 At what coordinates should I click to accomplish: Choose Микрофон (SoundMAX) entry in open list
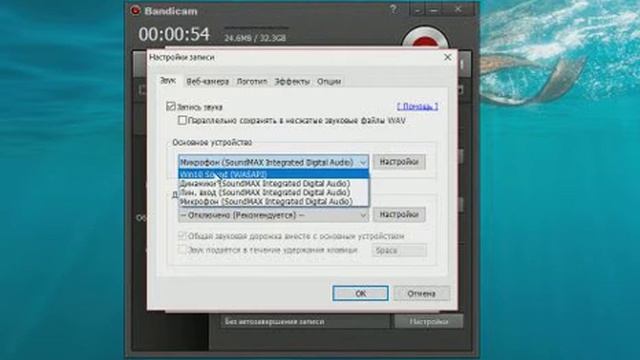point(273,201)
